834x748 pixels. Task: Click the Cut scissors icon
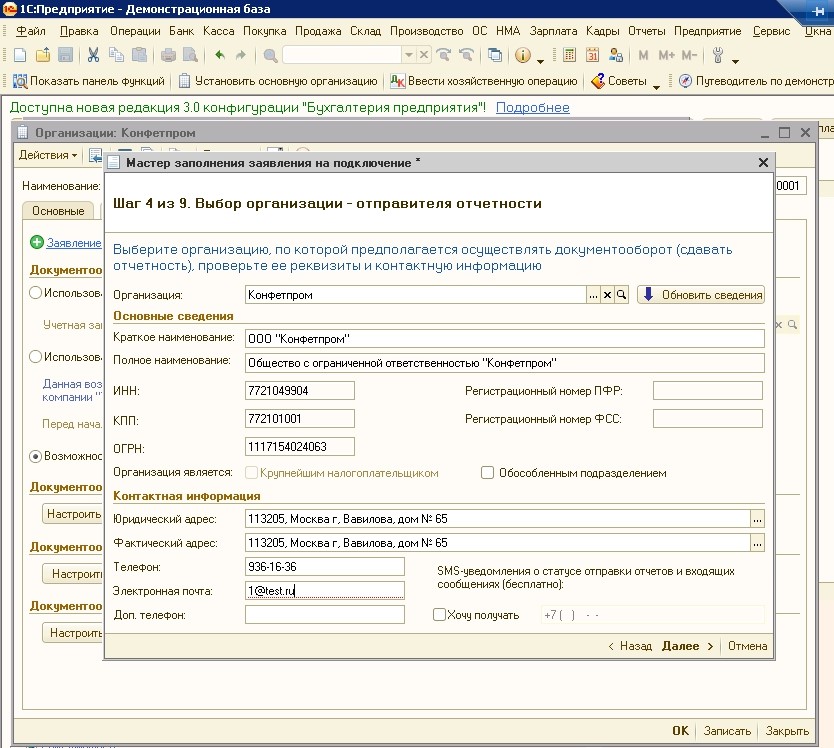click(x=94, y=55)
